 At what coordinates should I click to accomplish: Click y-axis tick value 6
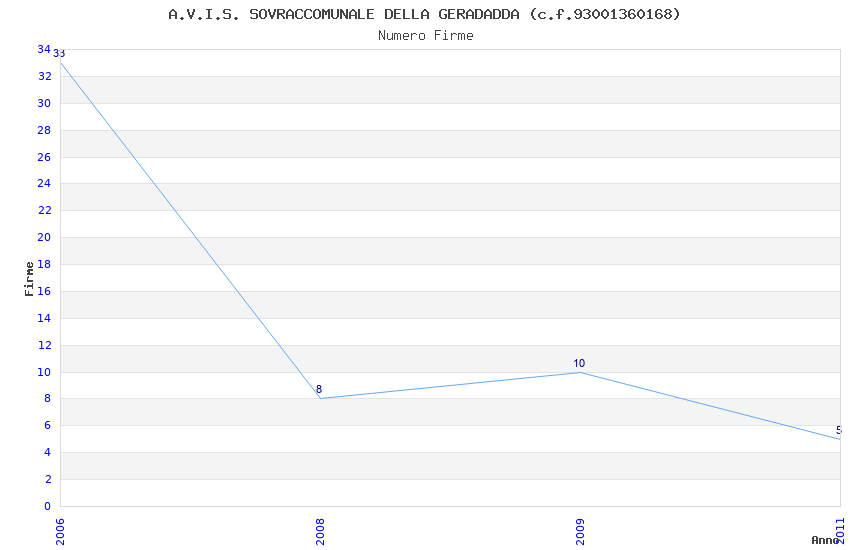tap(48, 425)
